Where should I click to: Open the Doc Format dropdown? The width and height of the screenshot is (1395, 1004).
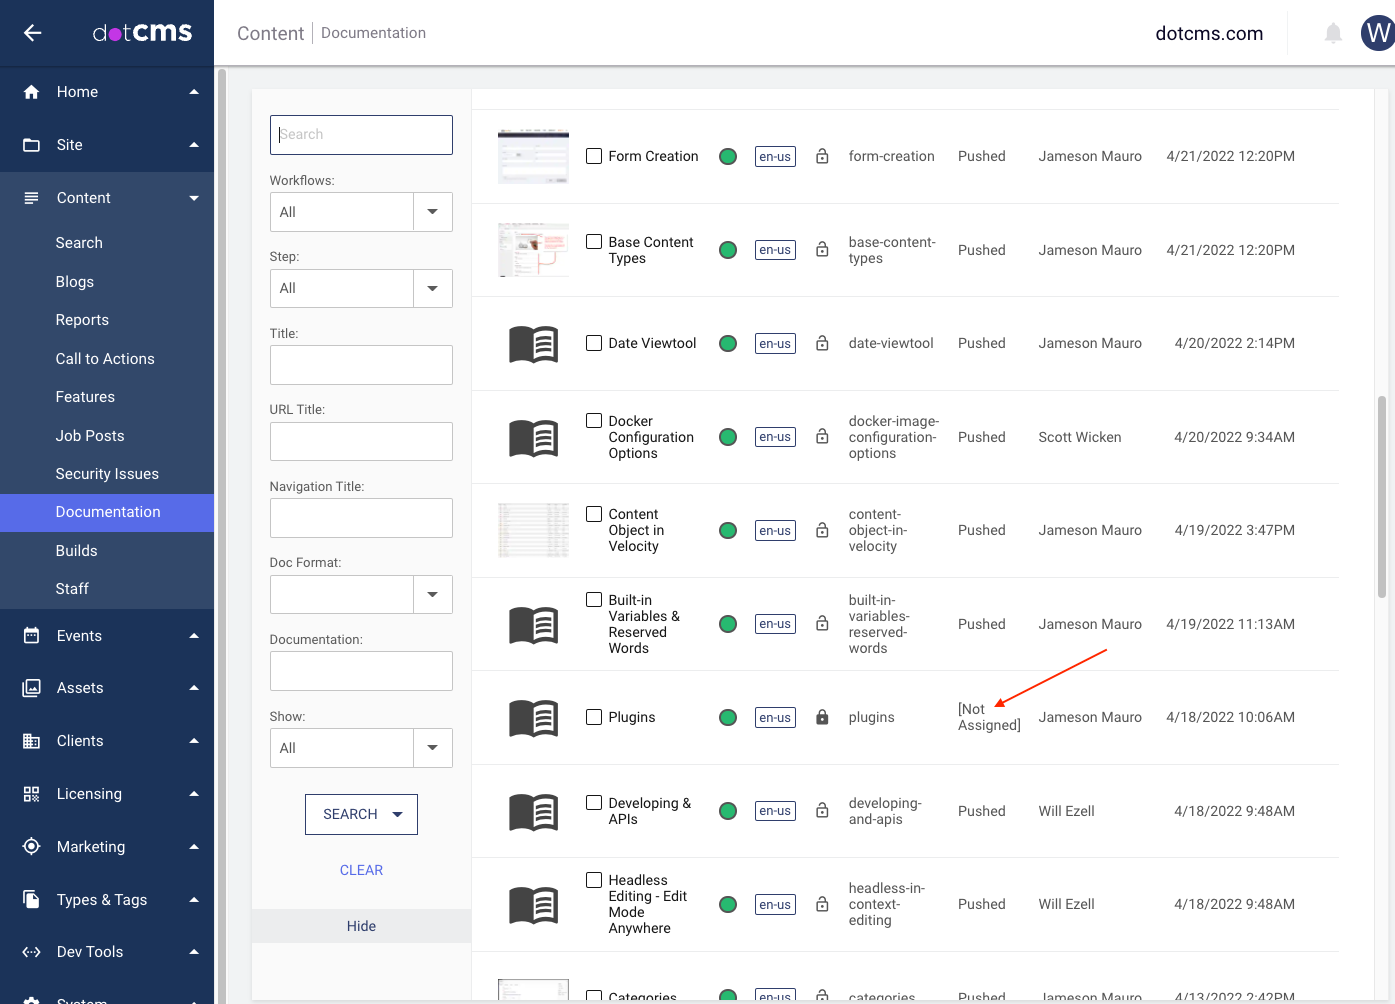[432, 594]
